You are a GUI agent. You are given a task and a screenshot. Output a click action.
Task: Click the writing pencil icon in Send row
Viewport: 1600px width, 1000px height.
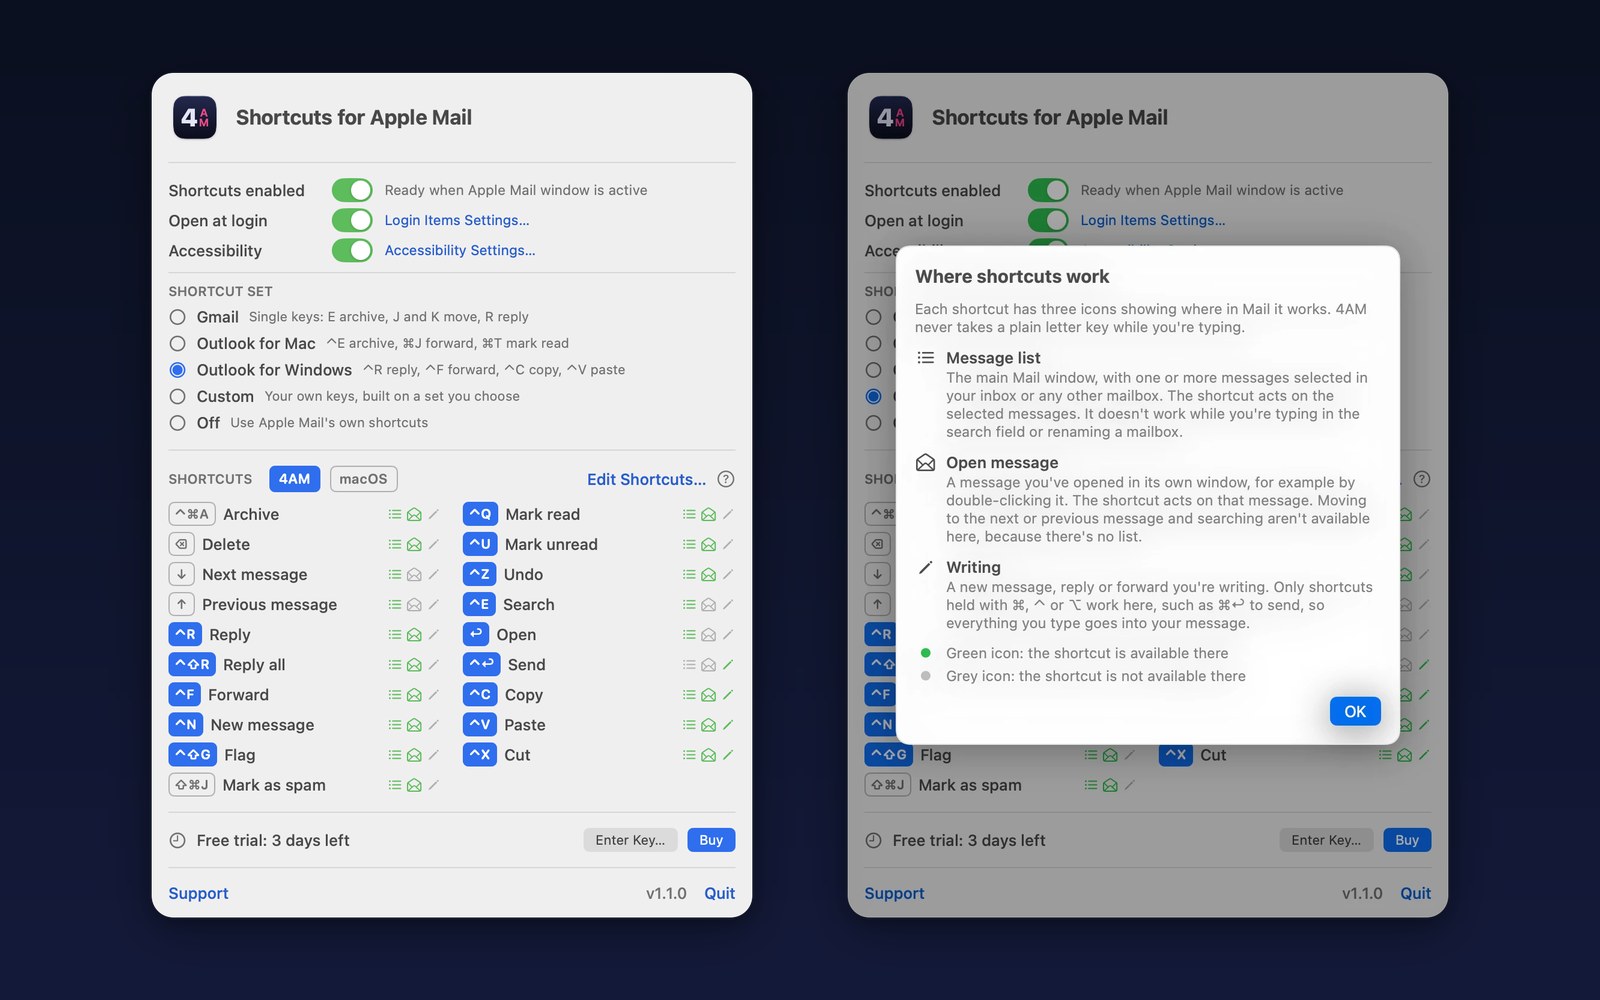tap(728, 664)
